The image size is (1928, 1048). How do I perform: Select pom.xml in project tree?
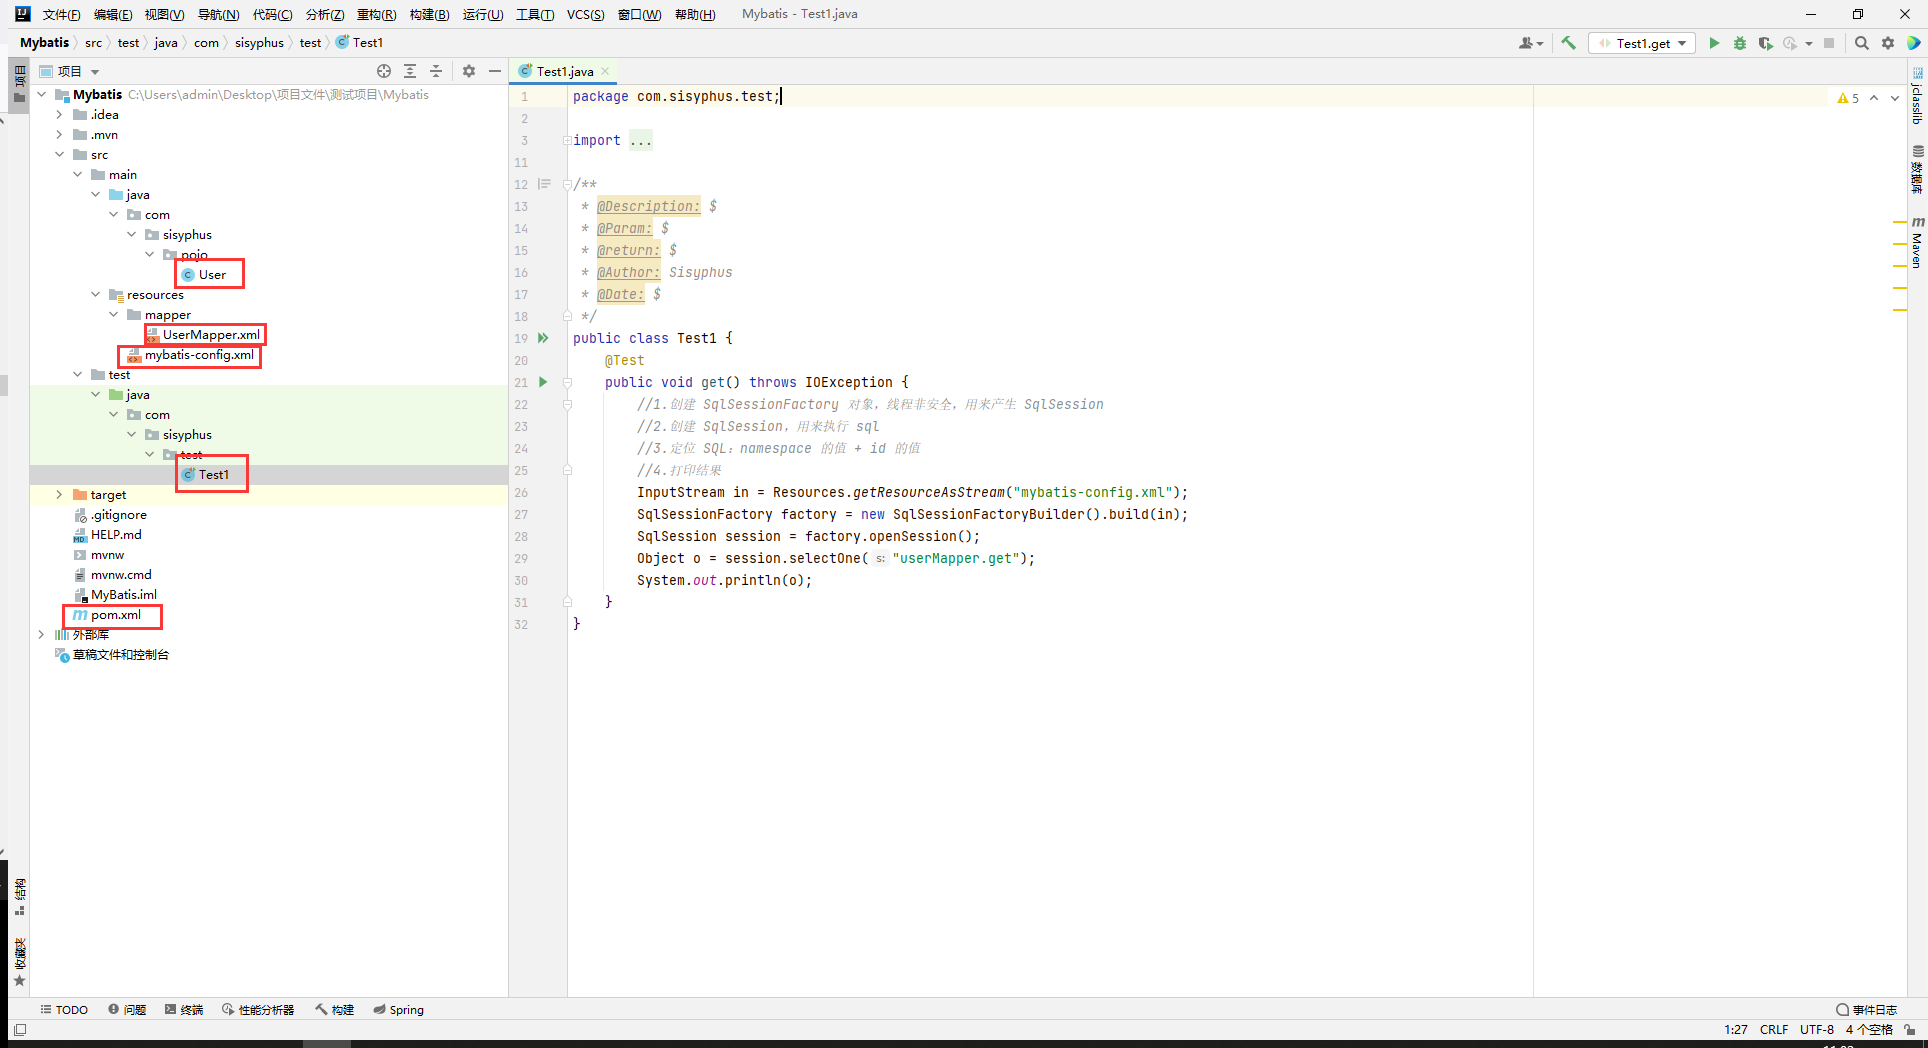pos(107,614)
